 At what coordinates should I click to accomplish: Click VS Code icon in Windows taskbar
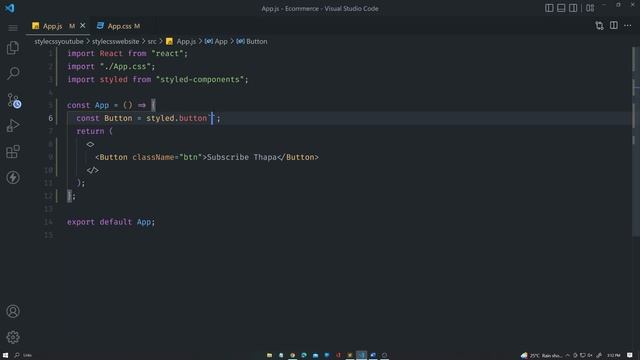click(x=361, y=356)
